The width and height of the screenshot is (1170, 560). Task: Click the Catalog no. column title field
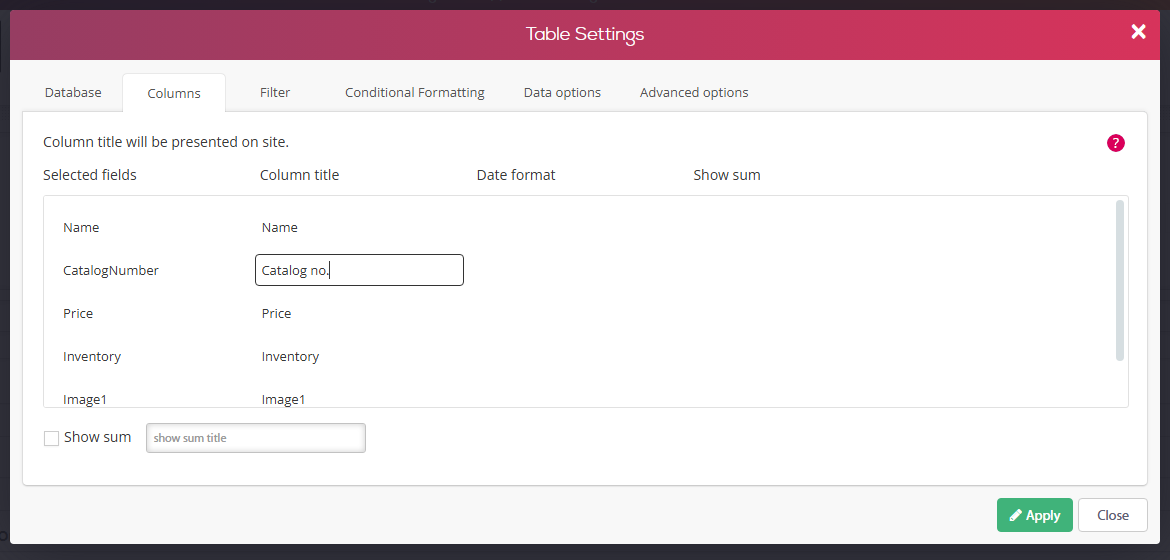pyautogui.click(x=359, y=270)
